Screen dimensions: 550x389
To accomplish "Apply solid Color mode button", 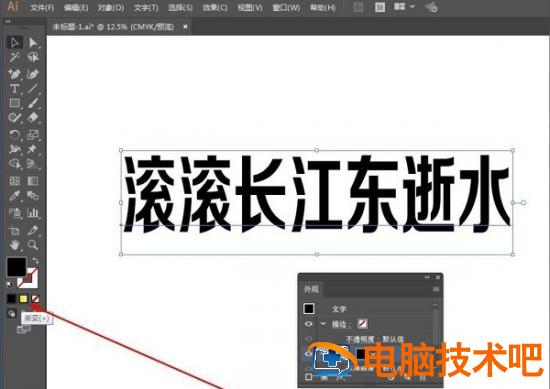I will (x=11, y=299).
